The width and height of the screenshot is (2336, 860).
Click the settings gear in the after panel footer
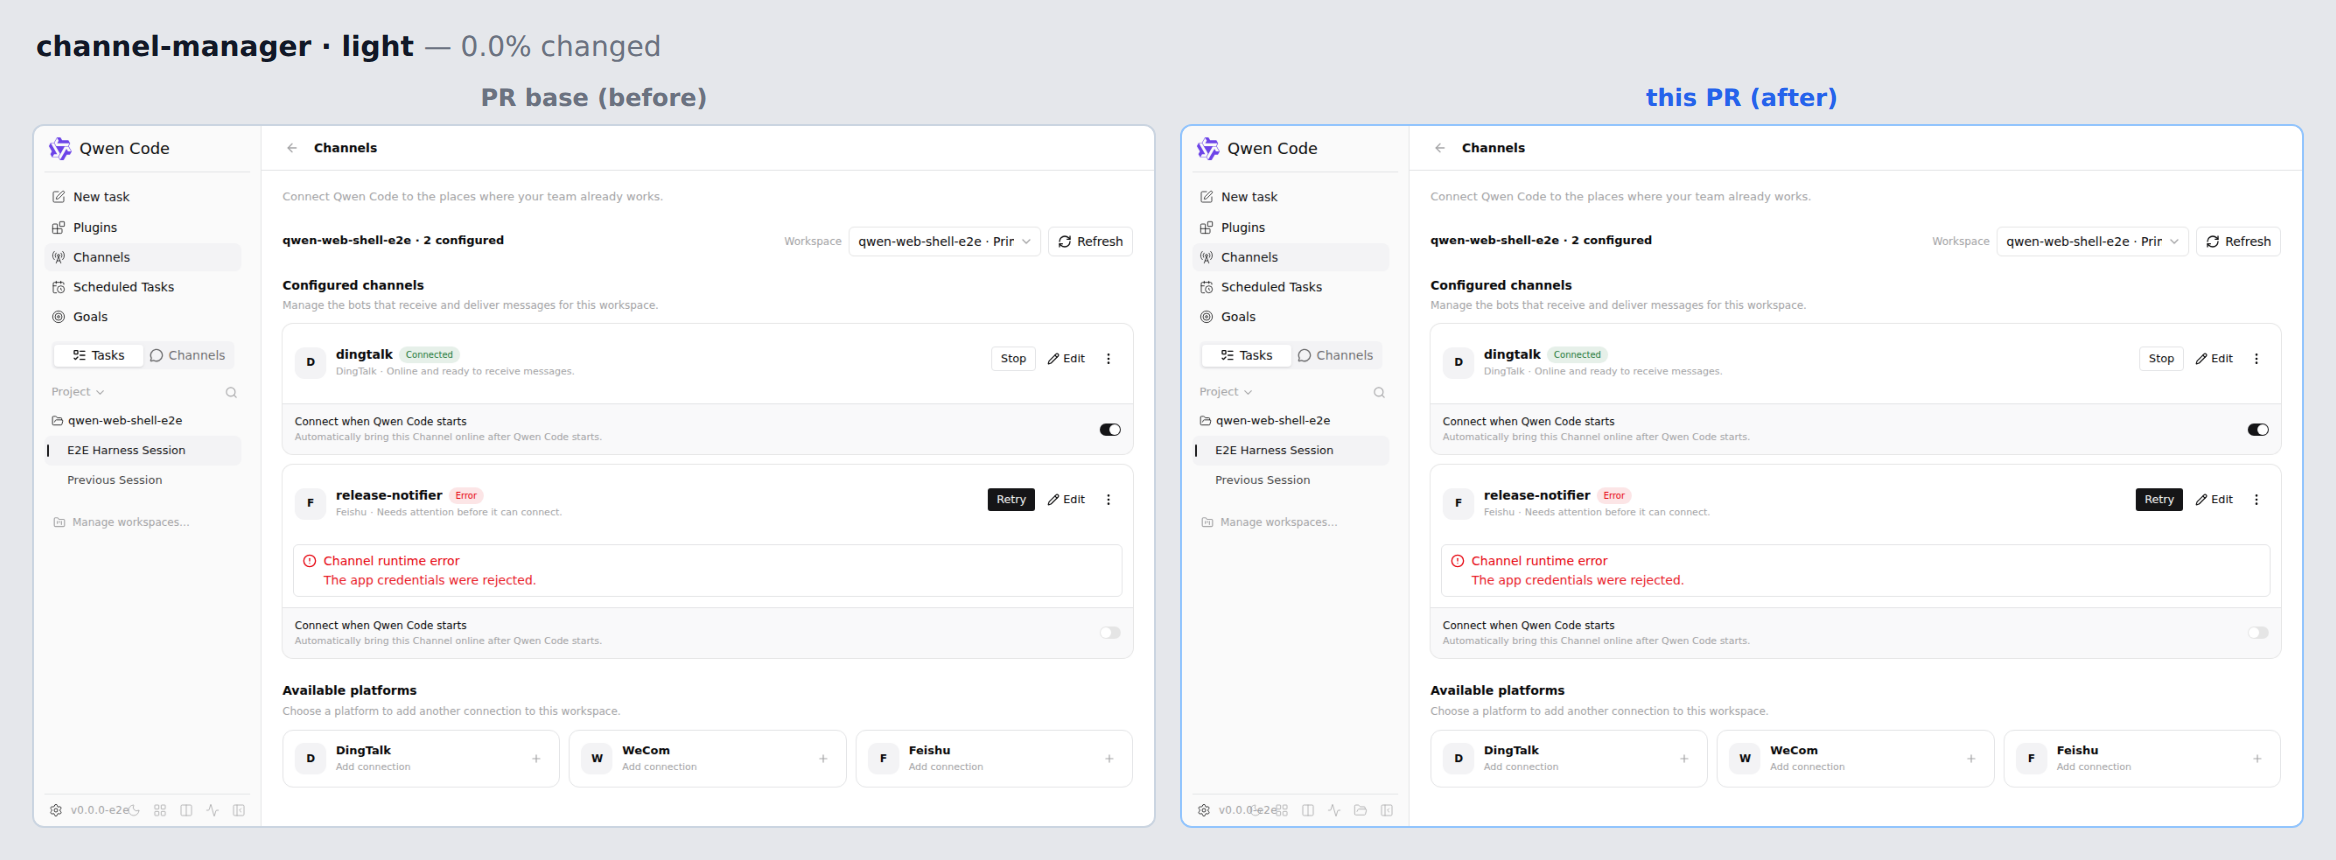(1204, 810)
